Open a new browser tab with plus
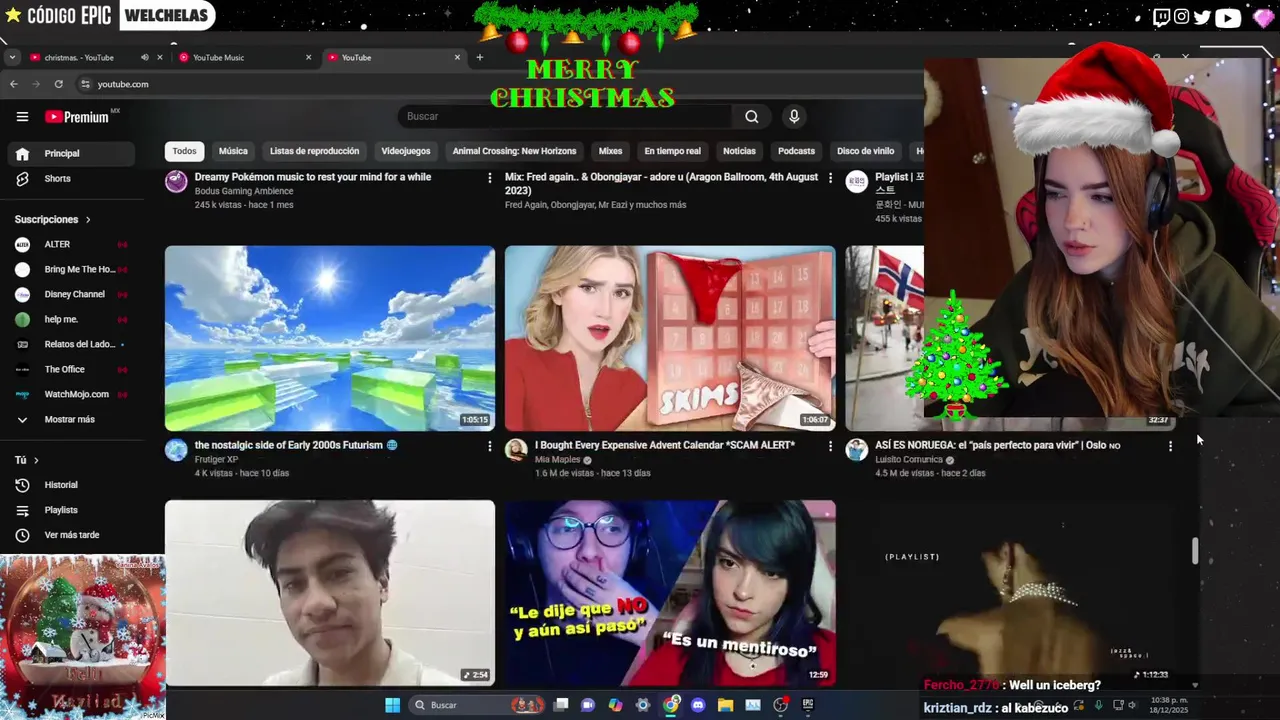Image resolution: width=1280 pixels, height=720 pixels. [479, 57]
